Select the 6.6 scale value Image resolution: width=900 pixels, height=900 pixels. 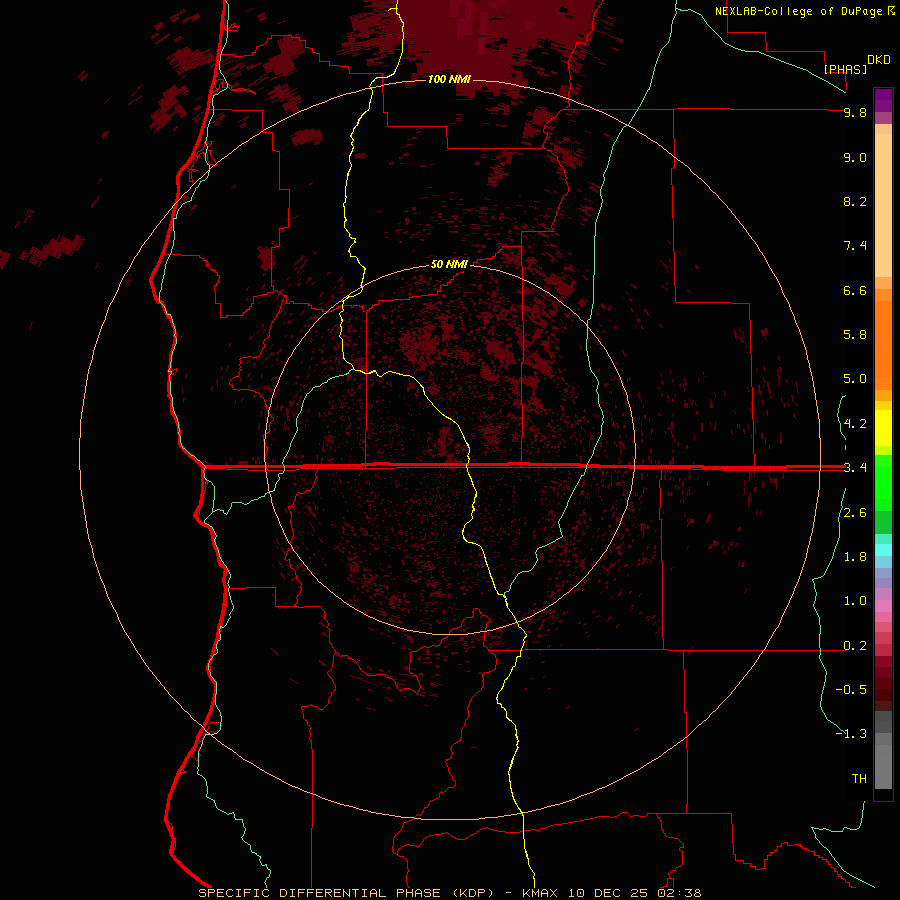(x=855, y=290)
